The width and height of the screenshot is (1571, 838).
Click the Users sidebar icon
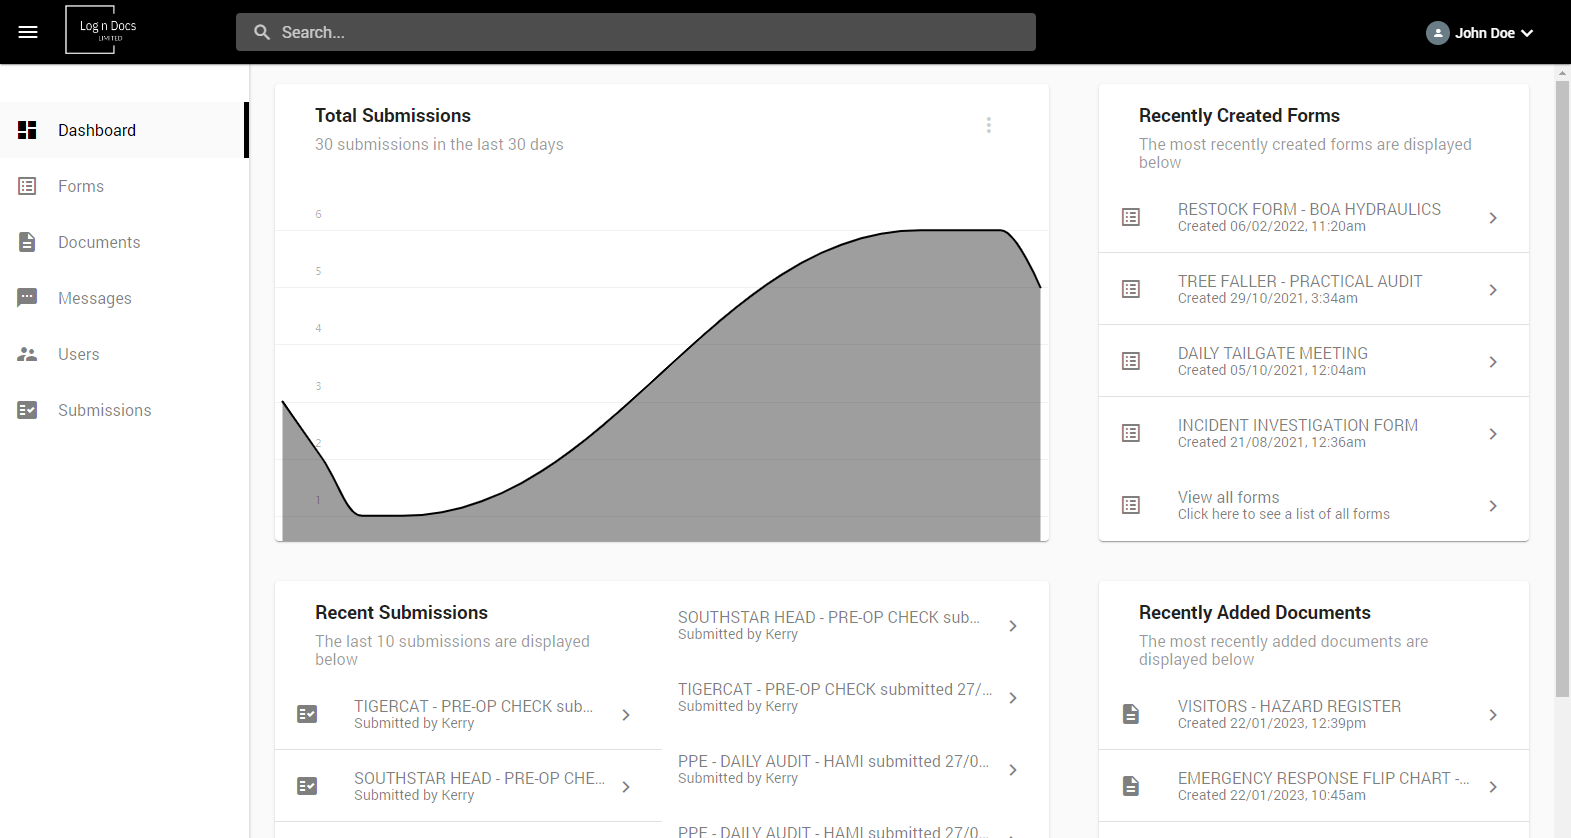[27, 354]
